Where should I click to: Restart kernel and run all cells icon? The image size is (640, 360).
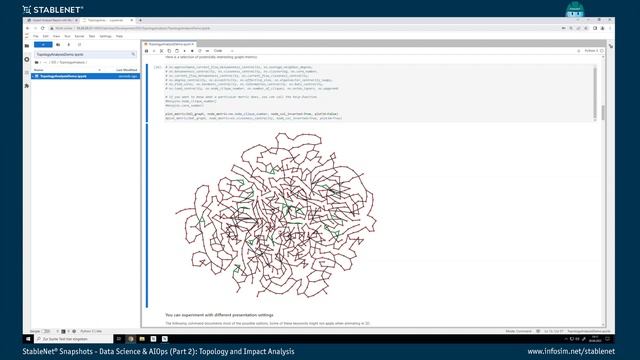pos(207,51)
